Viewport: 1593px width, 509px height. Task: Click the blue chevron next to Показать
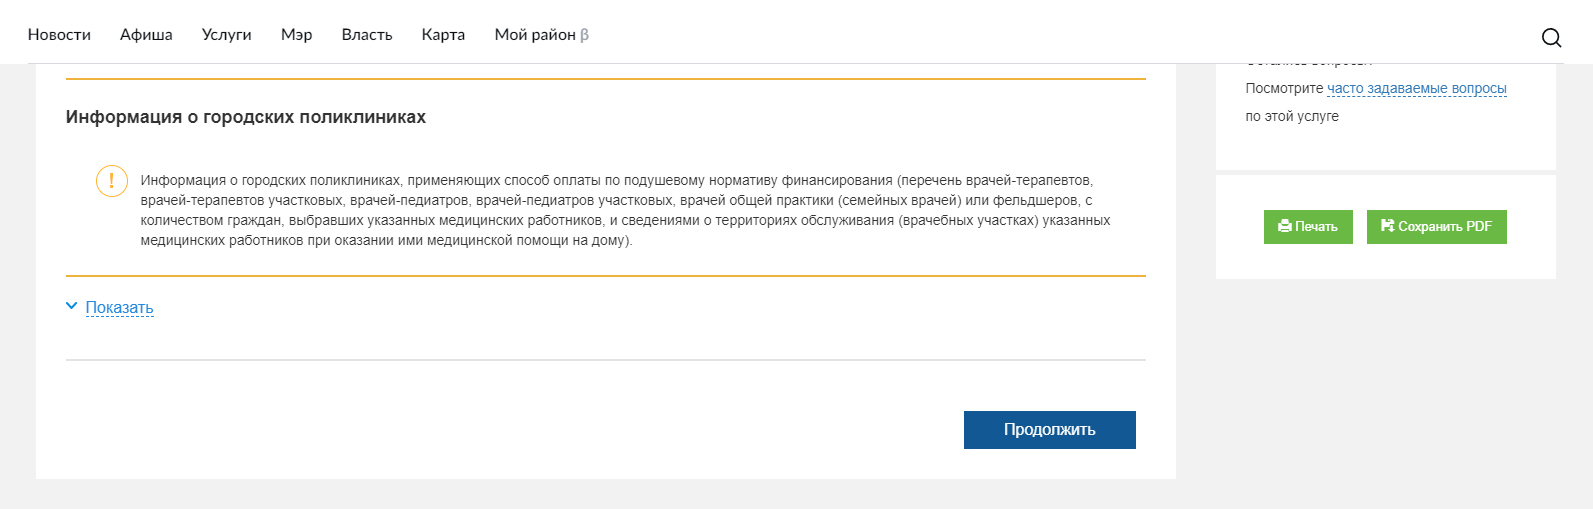point(71,306)
